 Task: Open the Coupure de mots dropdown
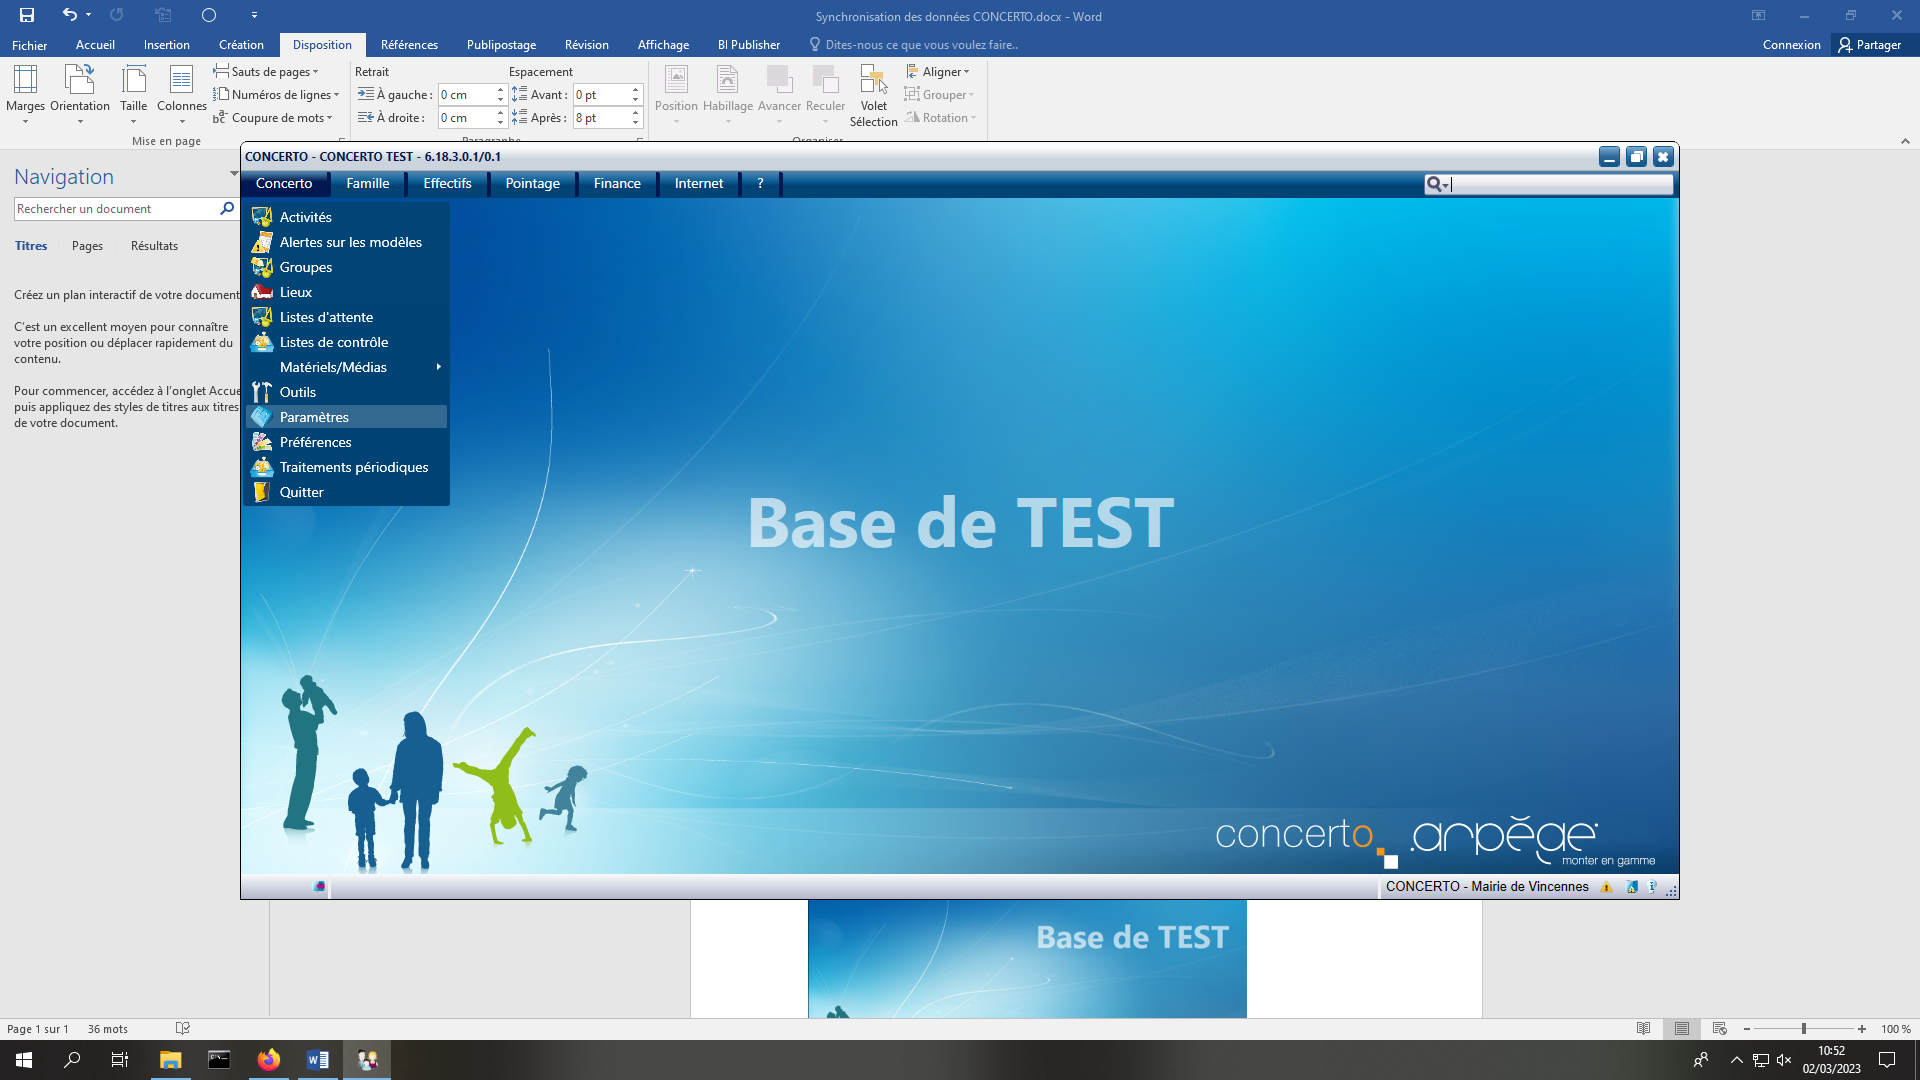click(x=272, y=117)
